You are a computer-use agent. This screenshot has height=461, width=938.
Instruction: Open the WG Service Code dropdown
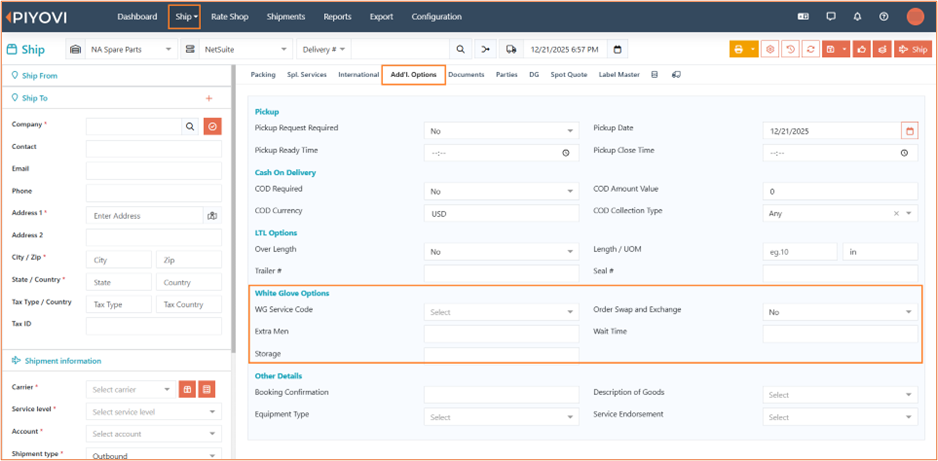(501, 312)
